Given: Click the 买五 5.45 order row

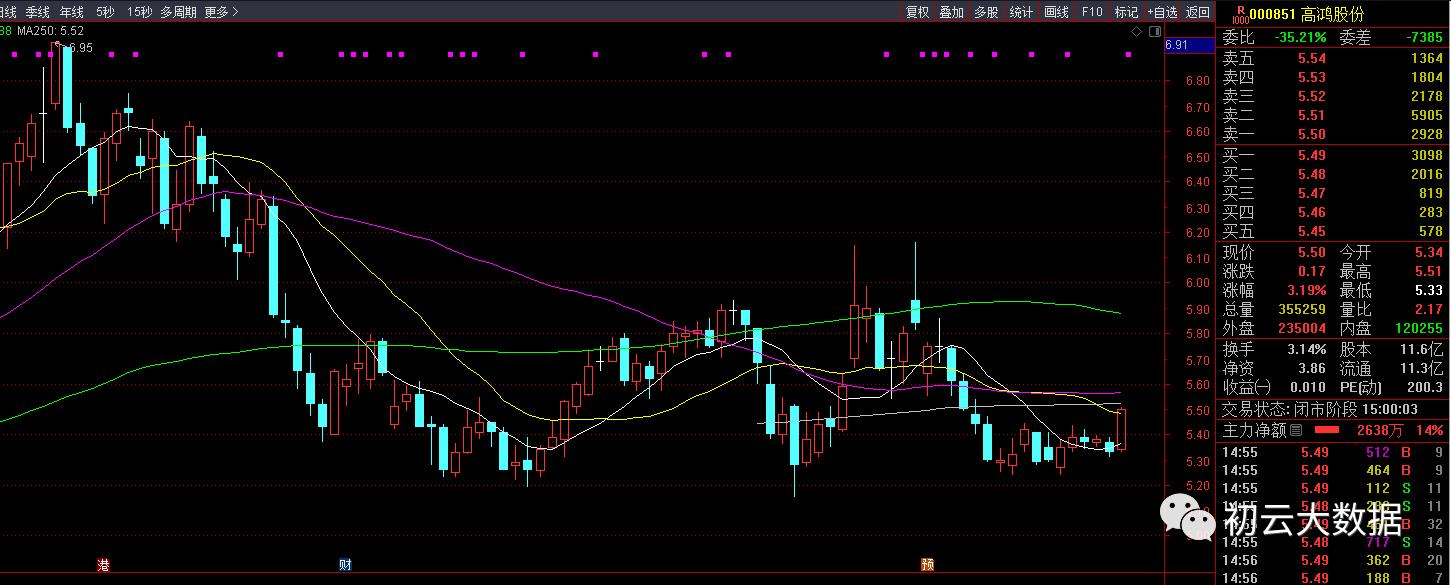Looking at the screenshot, I should click(1333, 232).
